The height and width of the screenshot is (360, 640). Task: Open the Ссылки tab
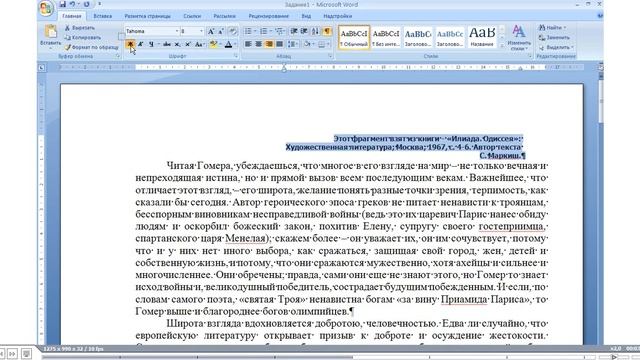192,16
